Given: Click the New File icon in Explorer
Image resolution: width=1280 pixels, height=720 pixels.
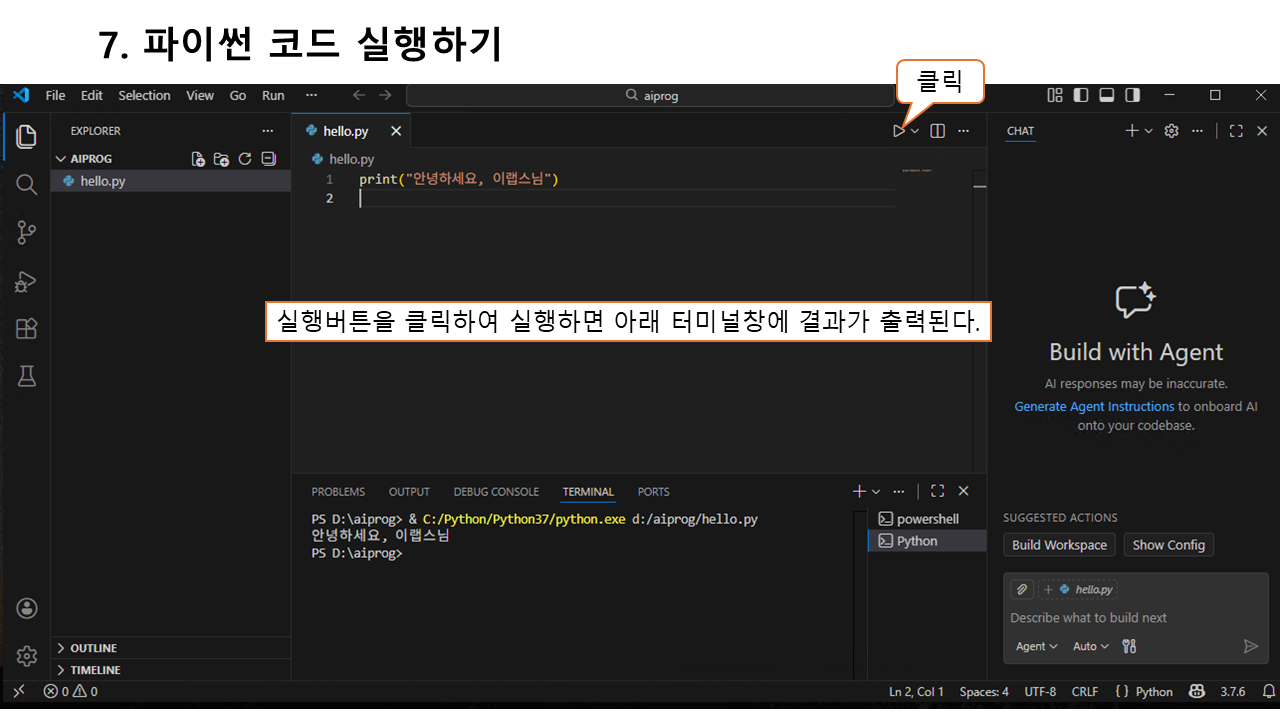Looking at the screenshot, I should pos(198,159).
